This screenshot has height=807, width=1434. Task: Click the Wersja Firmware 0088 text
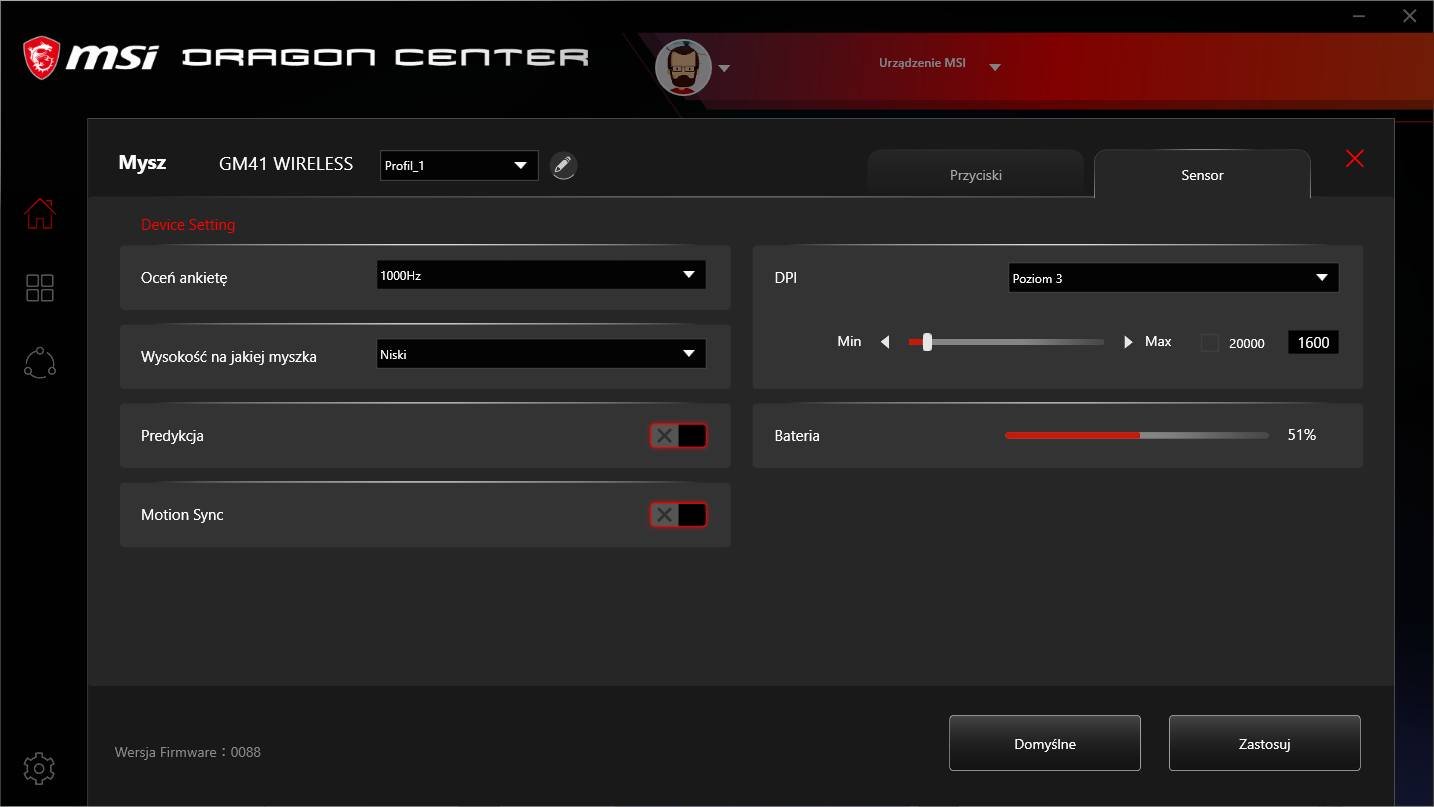[x=188, y=752]
